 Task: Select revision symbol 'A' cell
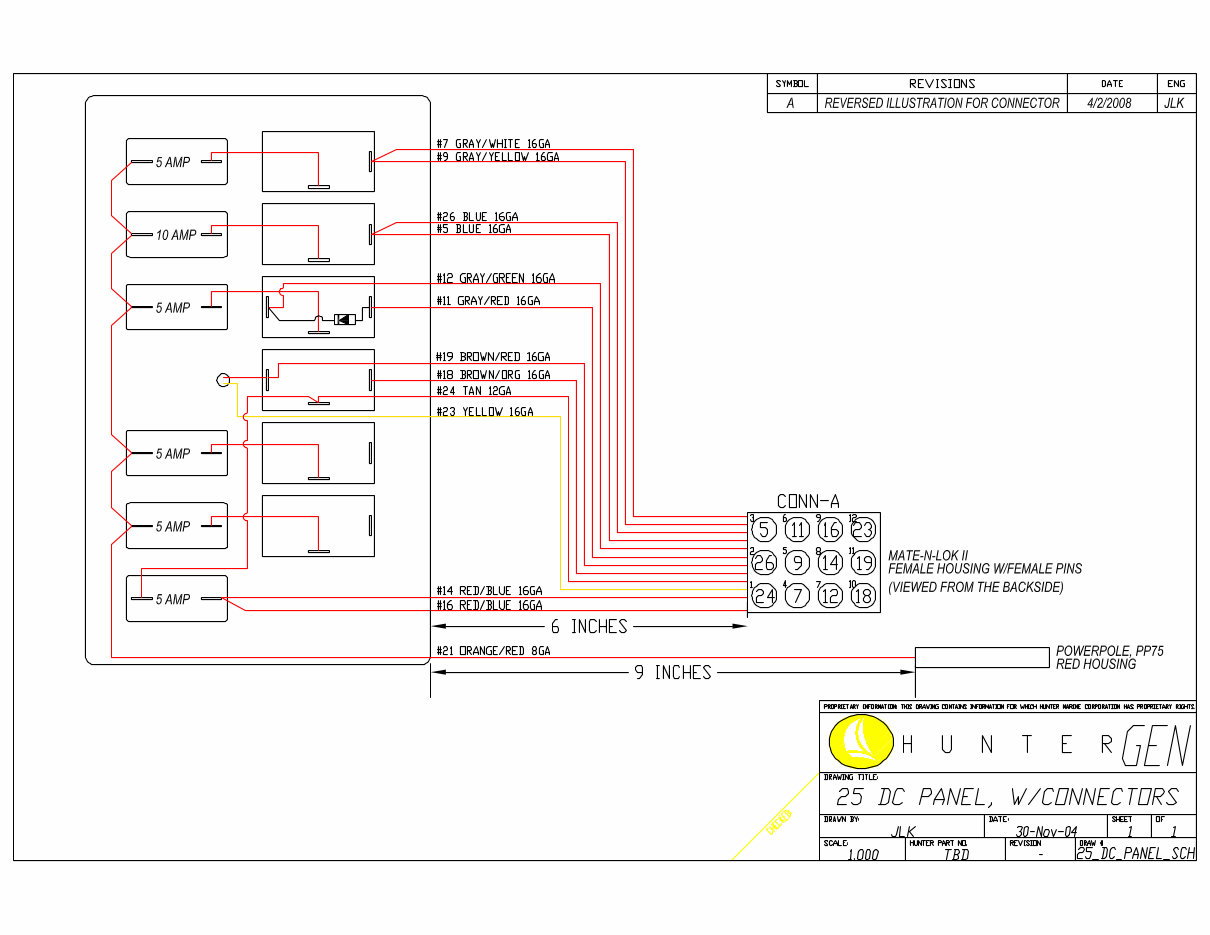click(x=791, y=103)
